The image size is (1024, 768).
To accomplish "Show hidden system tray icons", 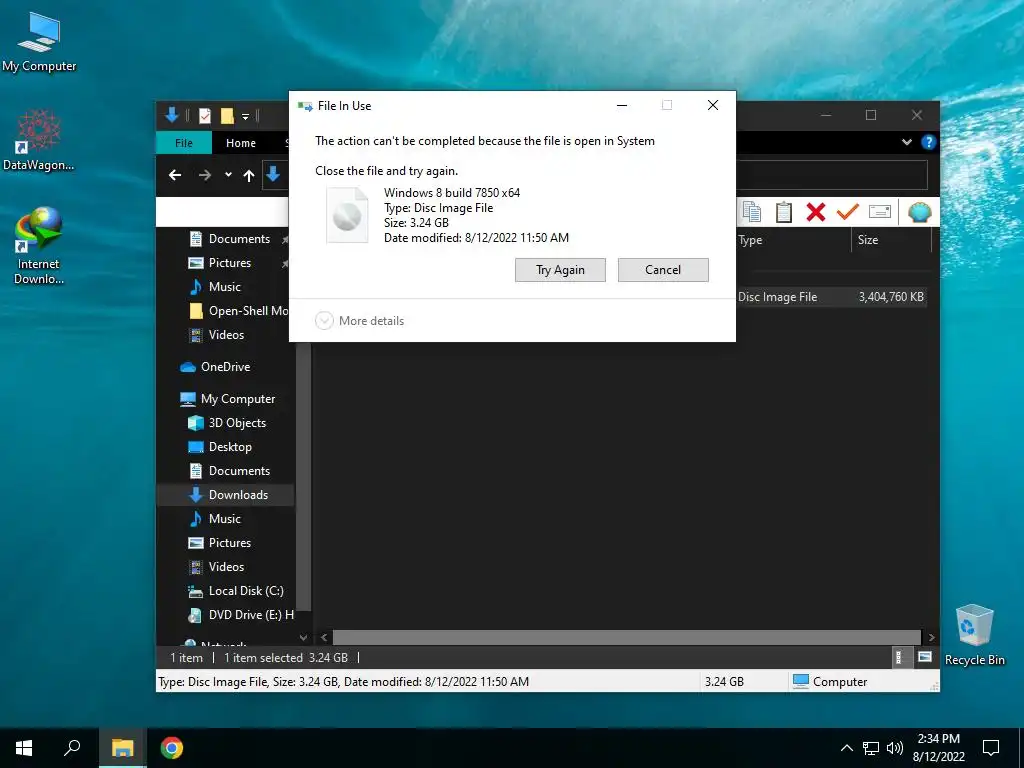I will click(x=846, y=748).
